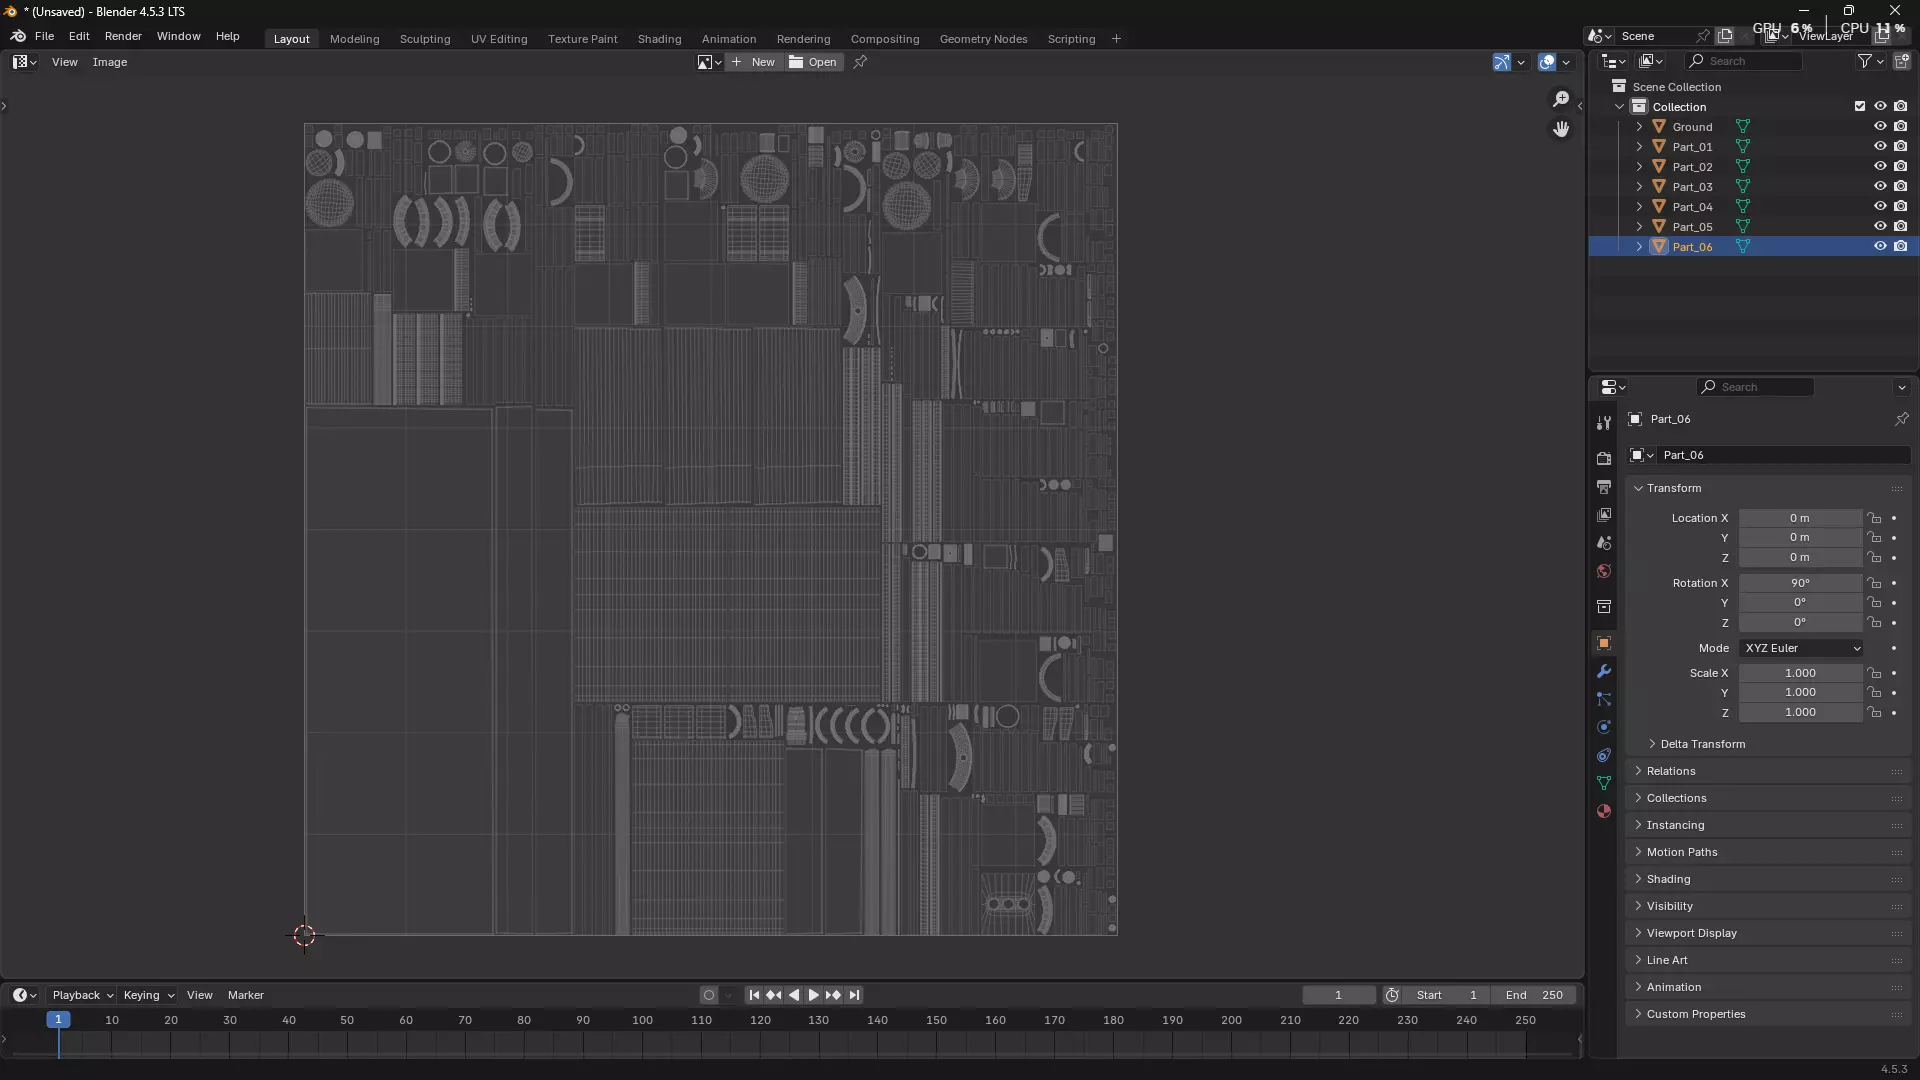Click frame 100 on the timeline ruler
Screen dimensions: 1920x1080
[x=642, y=1021]
